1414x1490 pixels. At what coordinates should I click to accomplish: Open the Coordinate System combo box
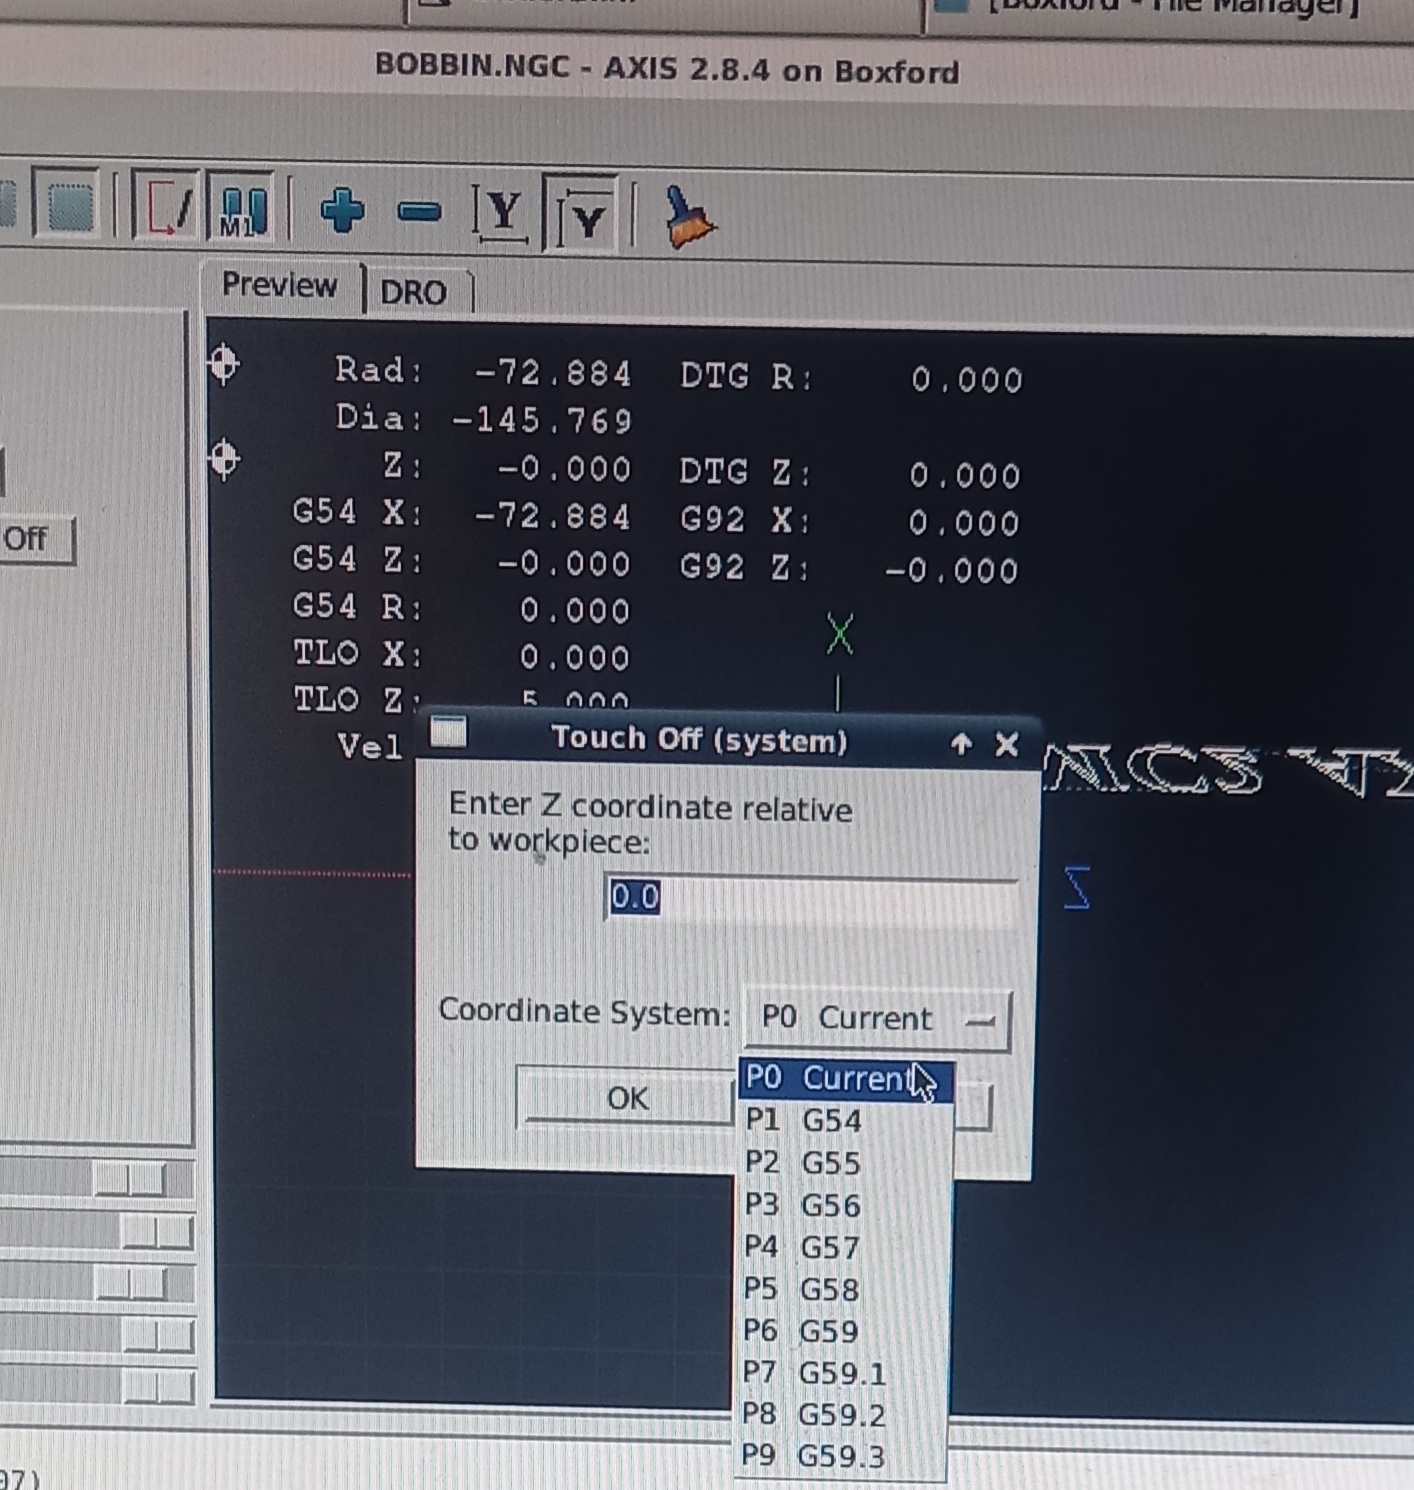[x=878, y=1019]
